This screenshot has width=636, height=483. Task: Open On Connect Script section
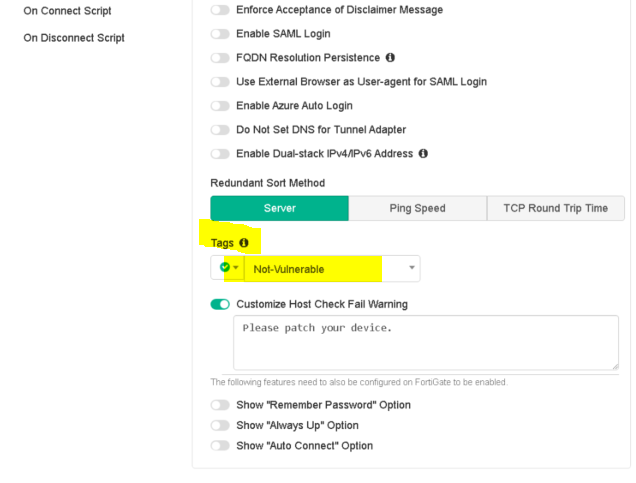[67, 11]
